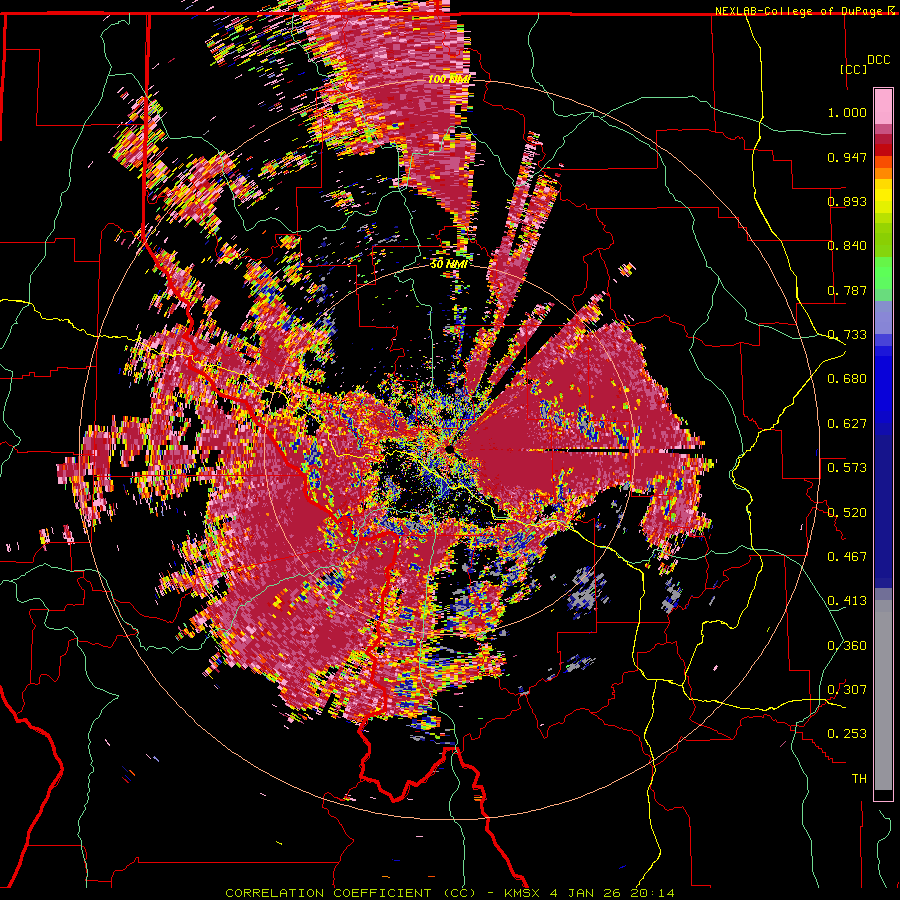The height and width of the screenshot is (900, 900).
Task: Click the 0.307 scale value
Action: [x=847, y=689]
